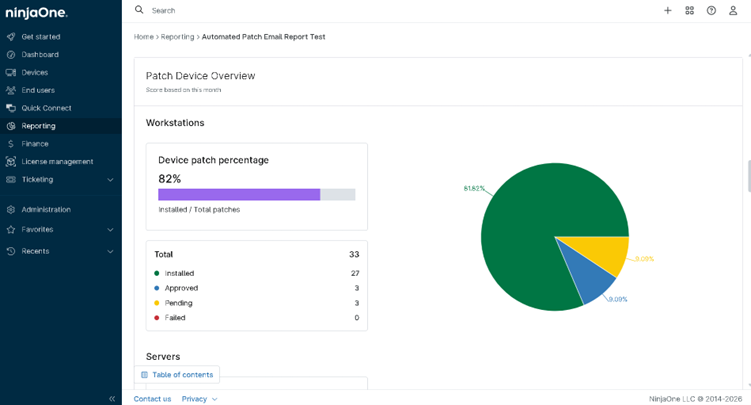Click the Contact us link
Image resolution: width=751 pixels, height=405 pixels.
(152, 399)
